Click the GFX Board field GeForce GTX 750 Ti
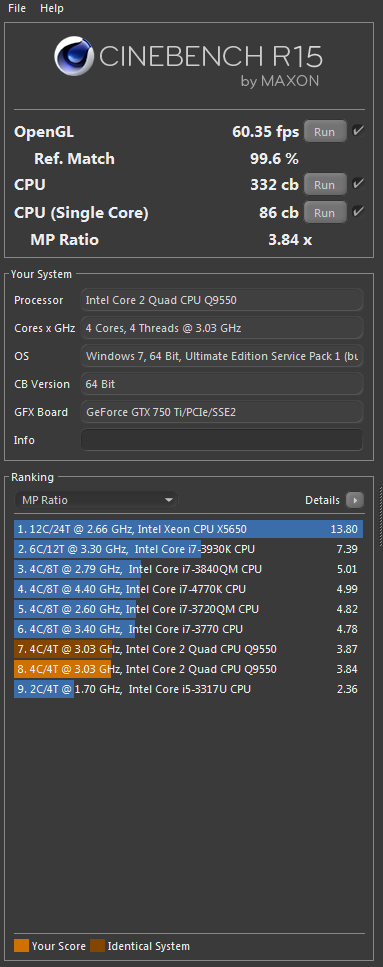Screen dimensions: 383x967 click(x=222, y=412)
